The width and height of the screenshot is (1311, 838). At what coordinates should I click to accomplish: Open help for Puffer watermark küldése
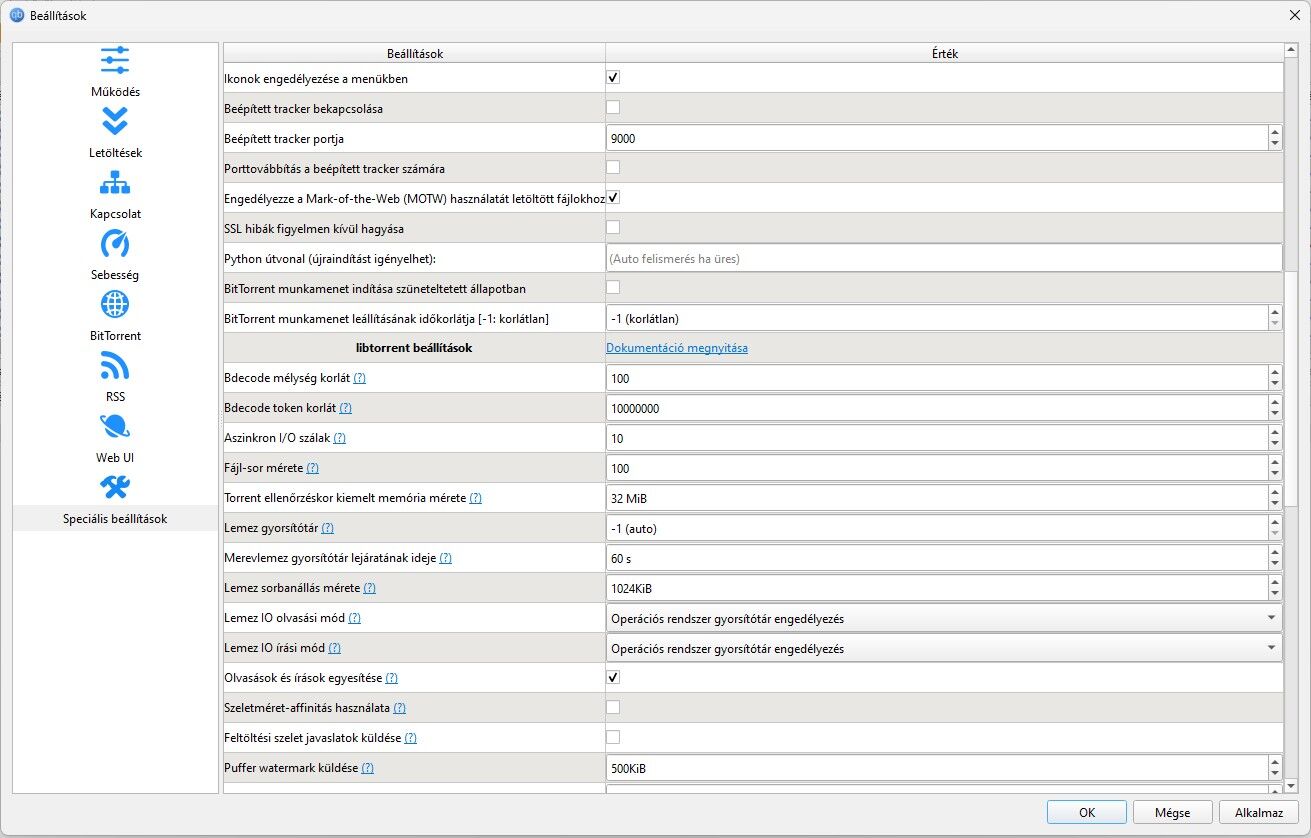click(x=367, y=768)
